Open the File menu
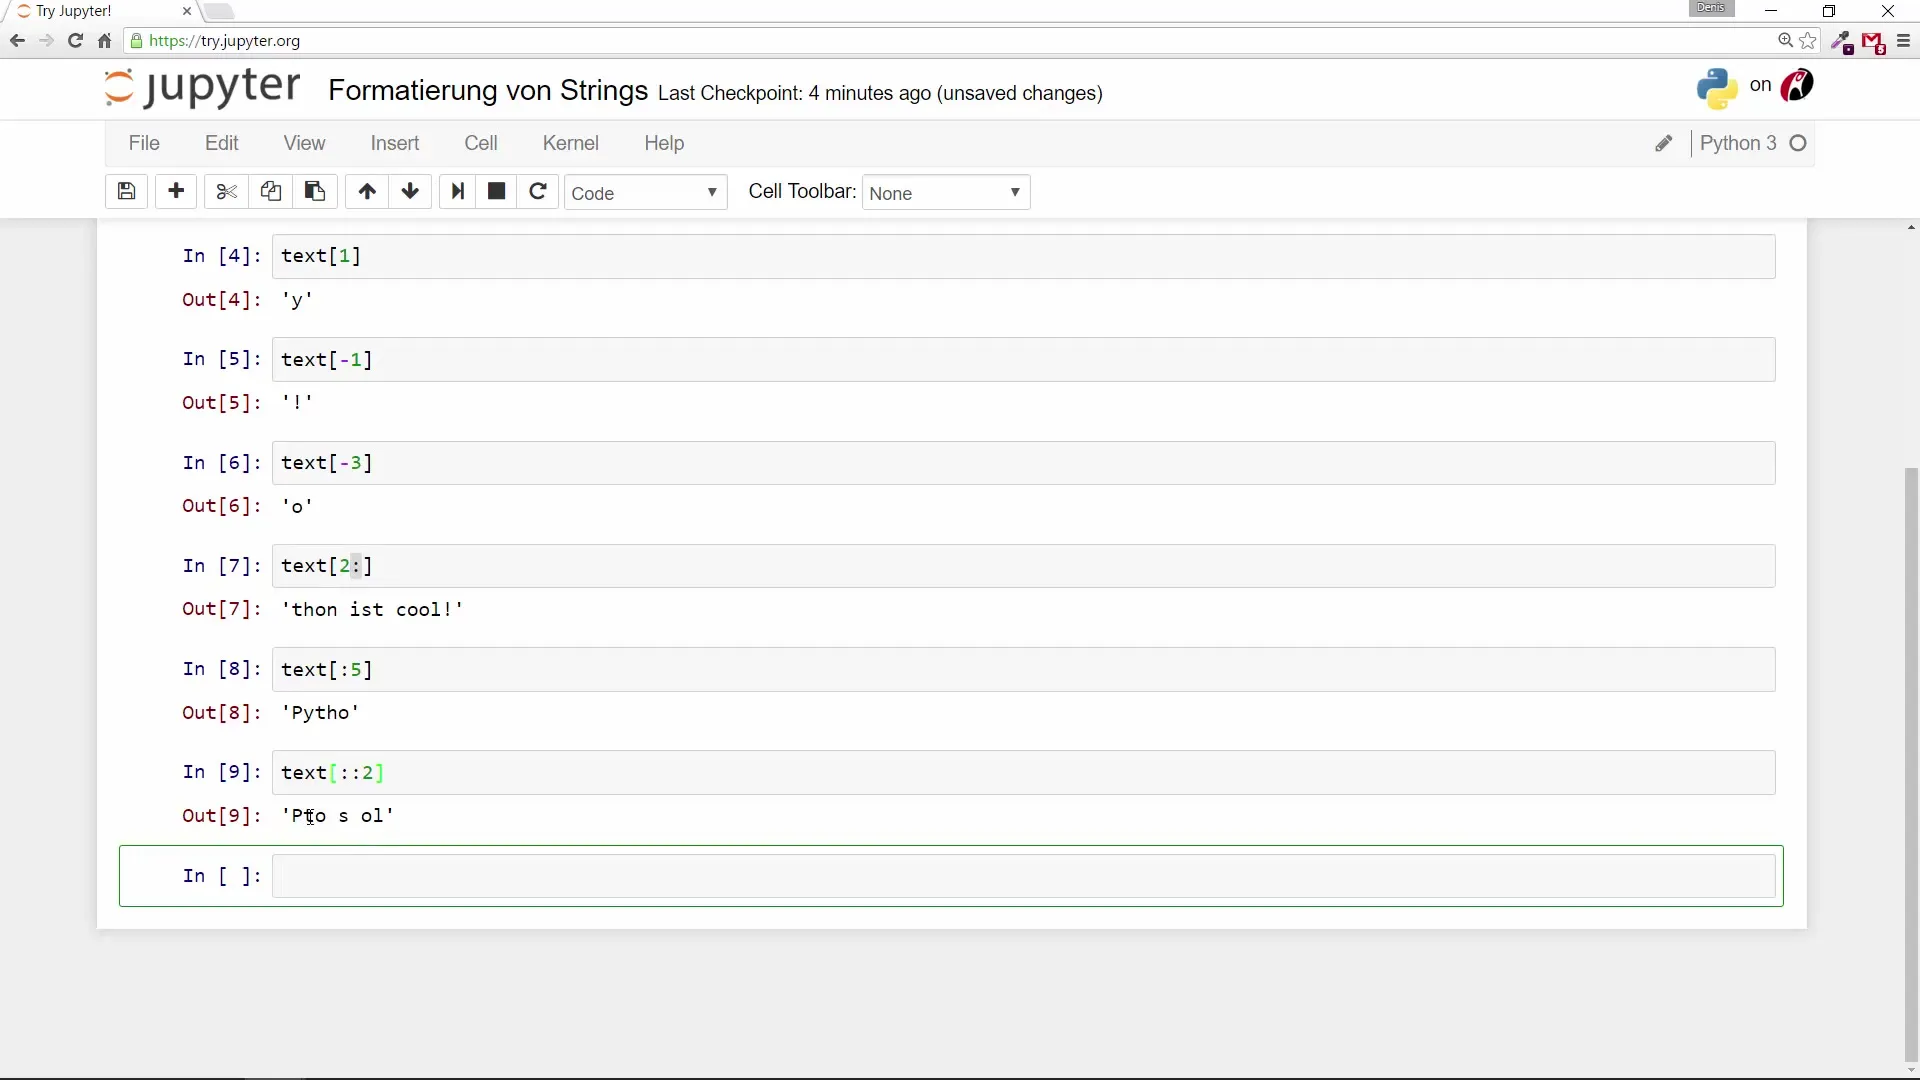 point(144,144)
